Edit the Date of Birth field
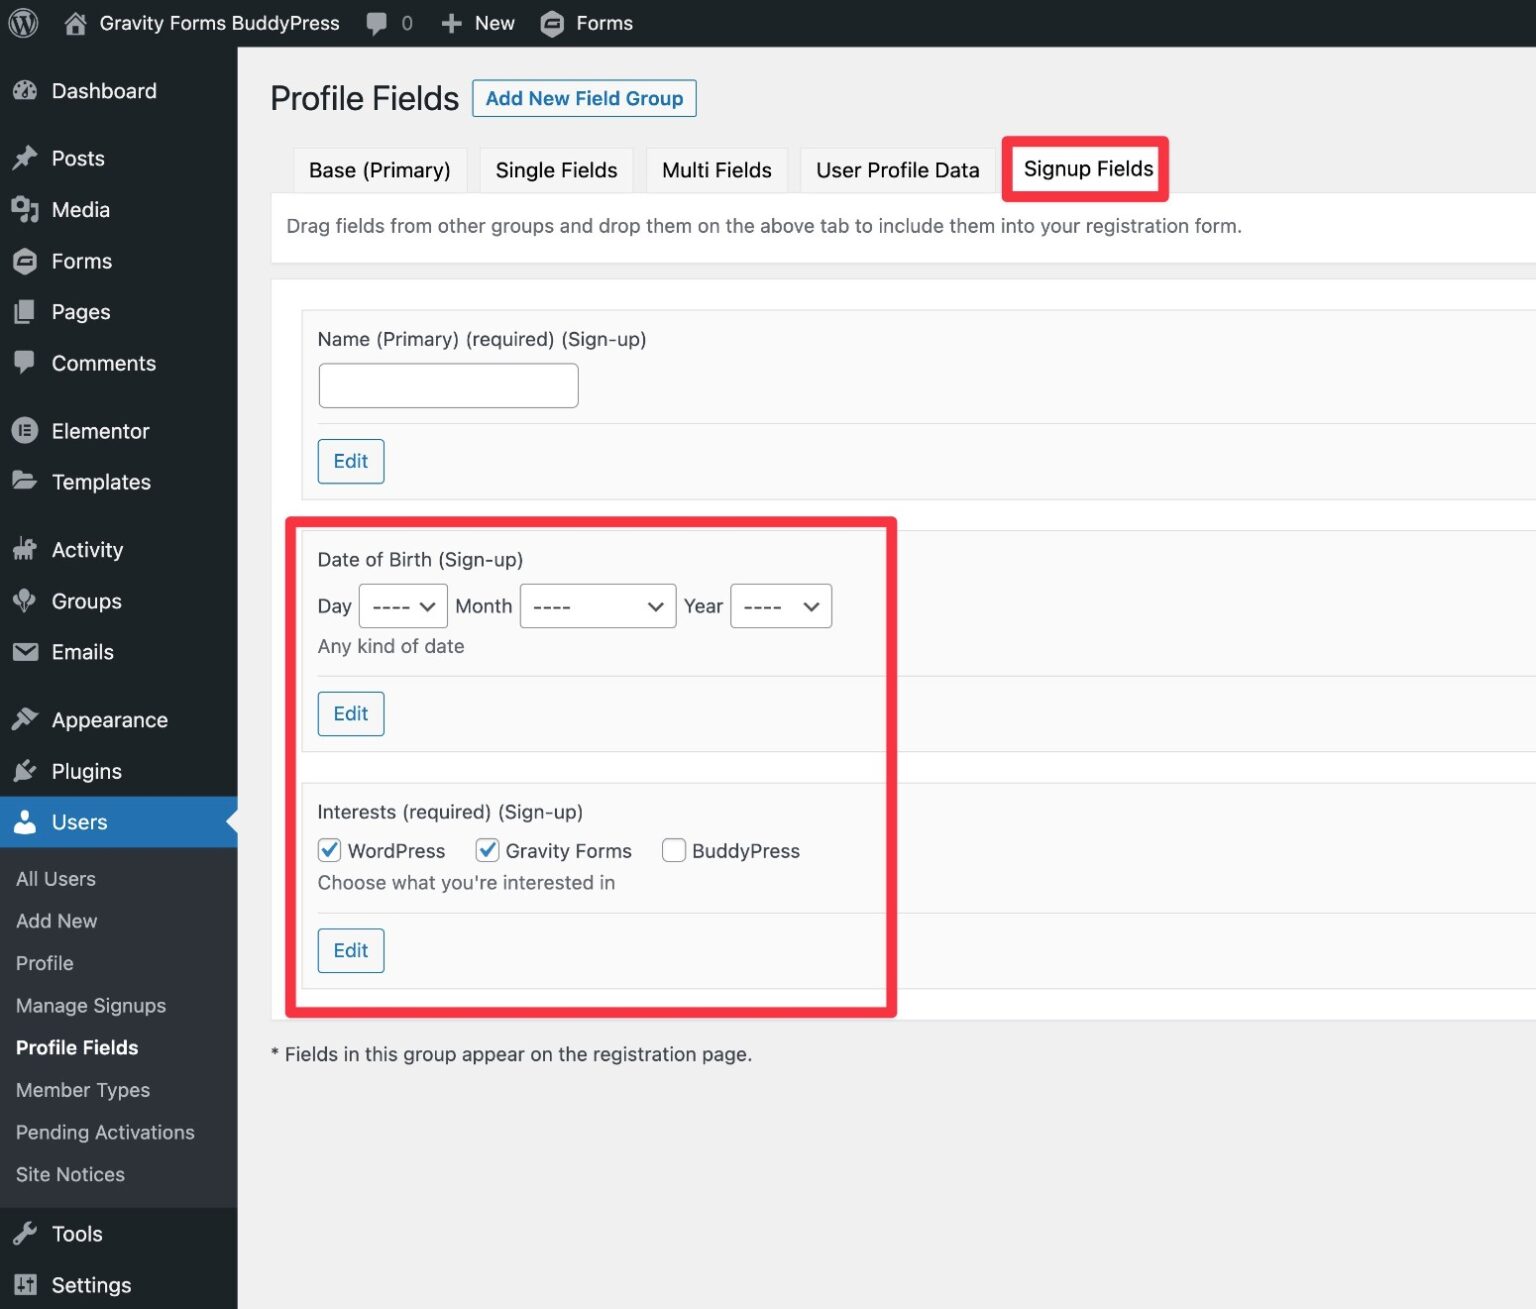The height and width of the screenshot is (1309, 1536). 350,713
